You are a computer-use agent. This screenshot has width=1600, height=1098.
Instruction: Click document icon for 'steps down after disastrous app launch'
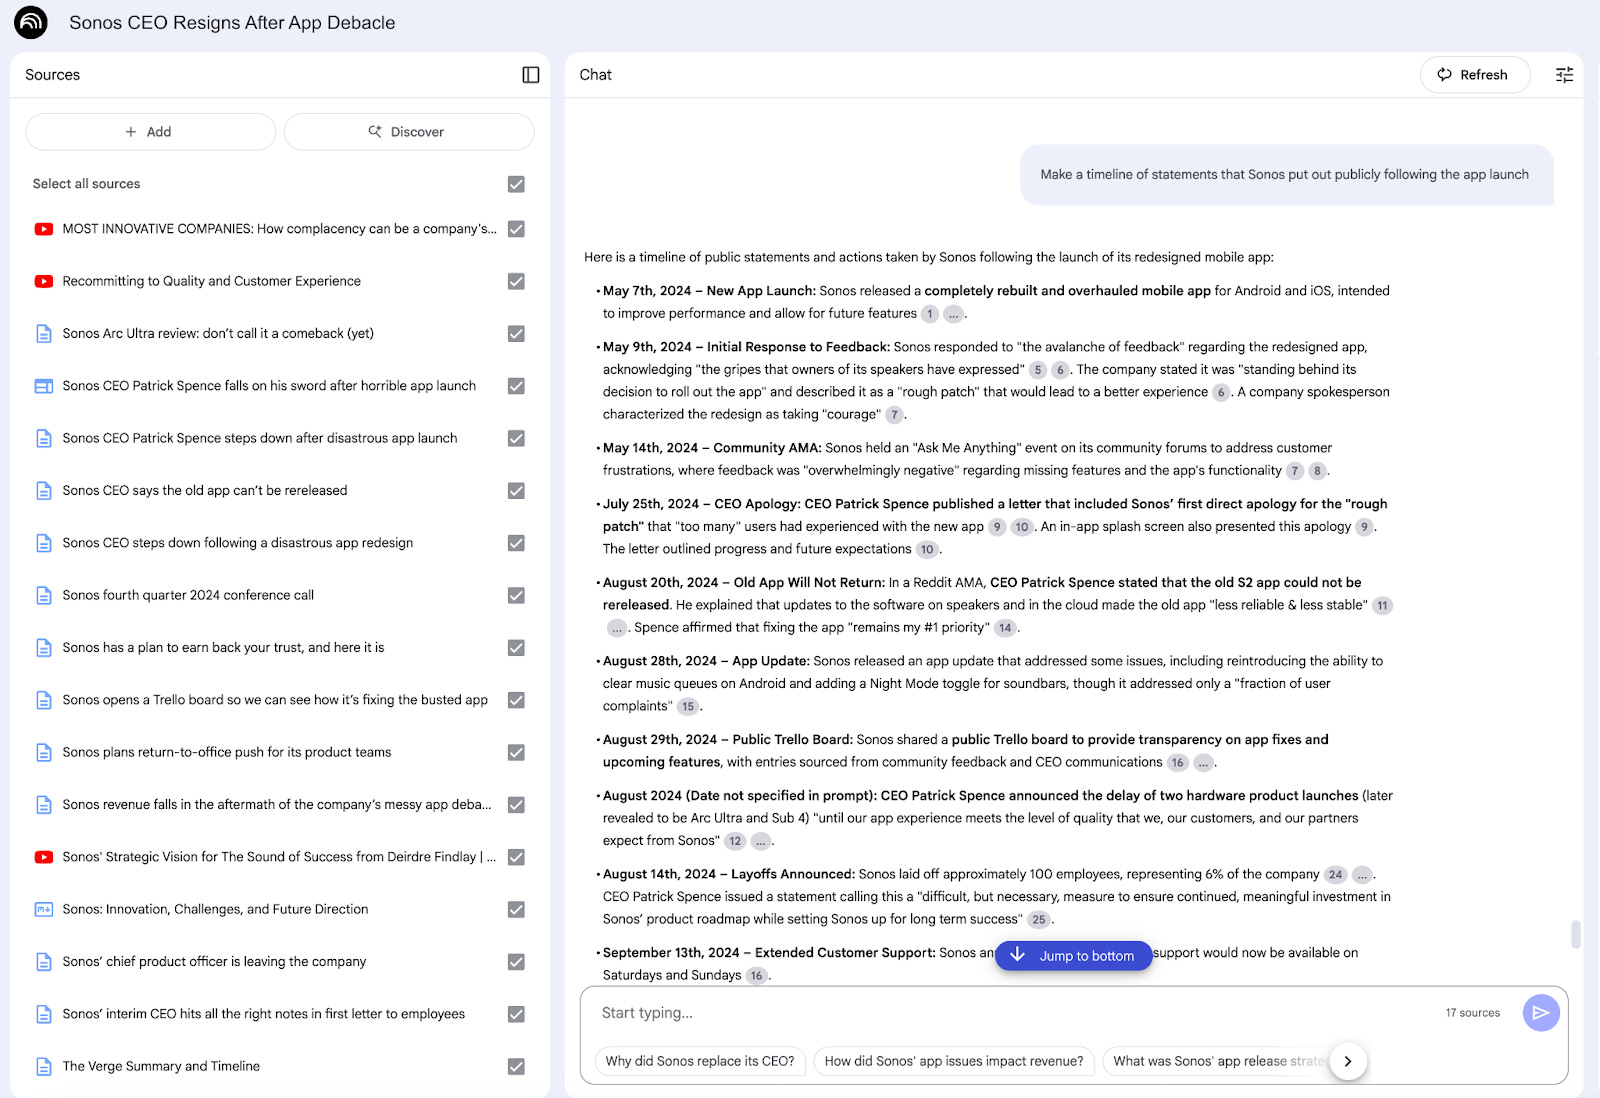(x=44, y=438)
